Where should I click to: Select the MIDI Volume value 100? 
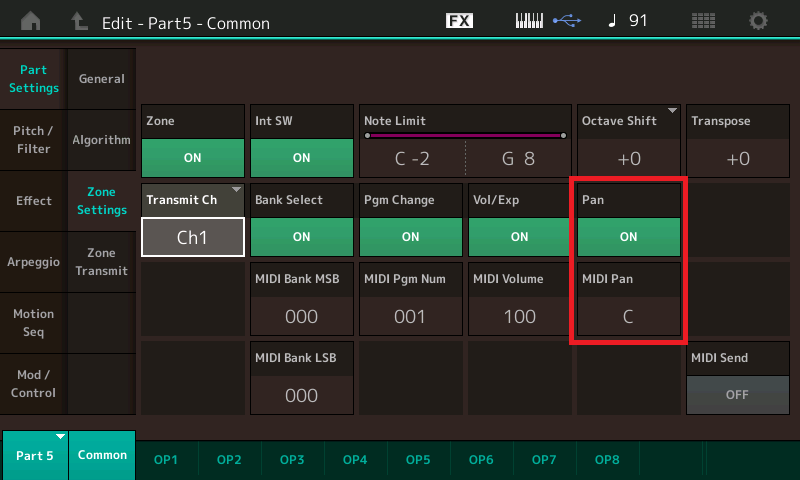tap(519, 316)
